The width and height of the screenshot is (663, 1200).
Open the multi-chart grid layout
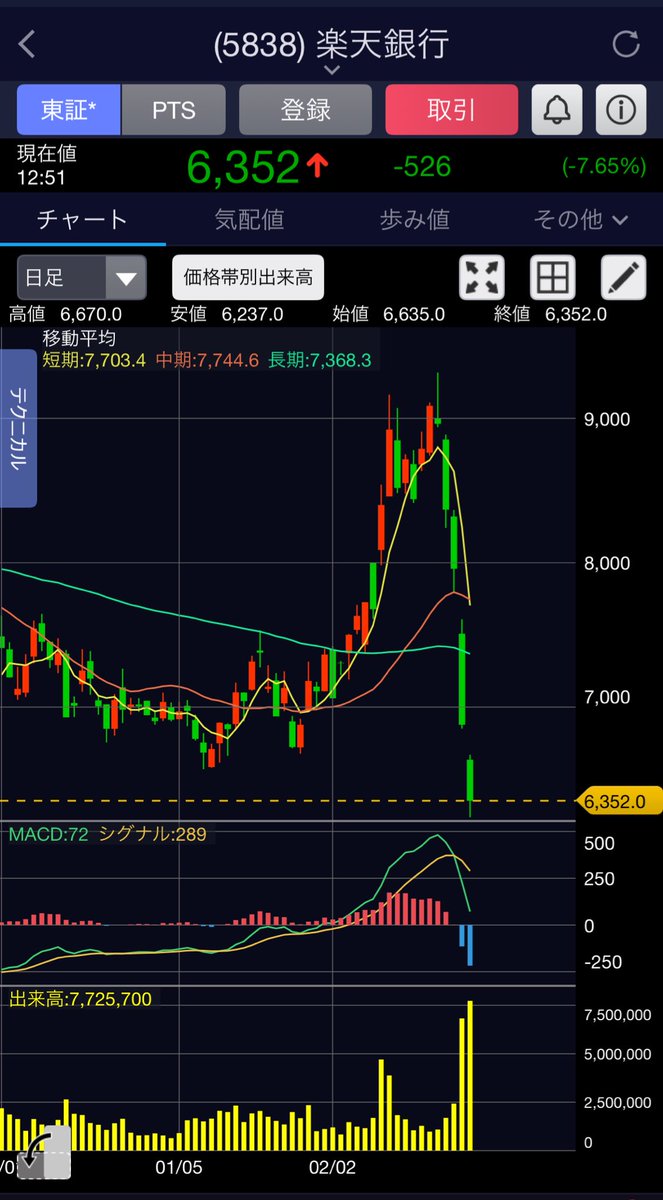pyautogui.click(x=553, y=278)
